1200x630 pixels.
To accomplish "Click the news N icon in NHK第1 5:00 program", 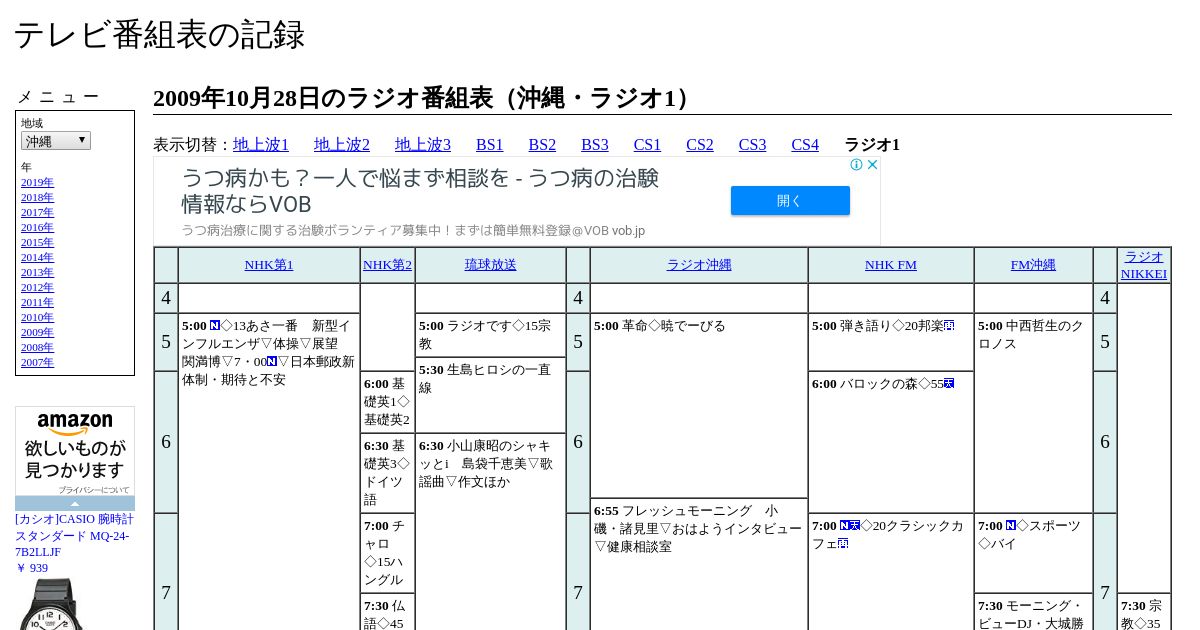I will coord(215,326).
